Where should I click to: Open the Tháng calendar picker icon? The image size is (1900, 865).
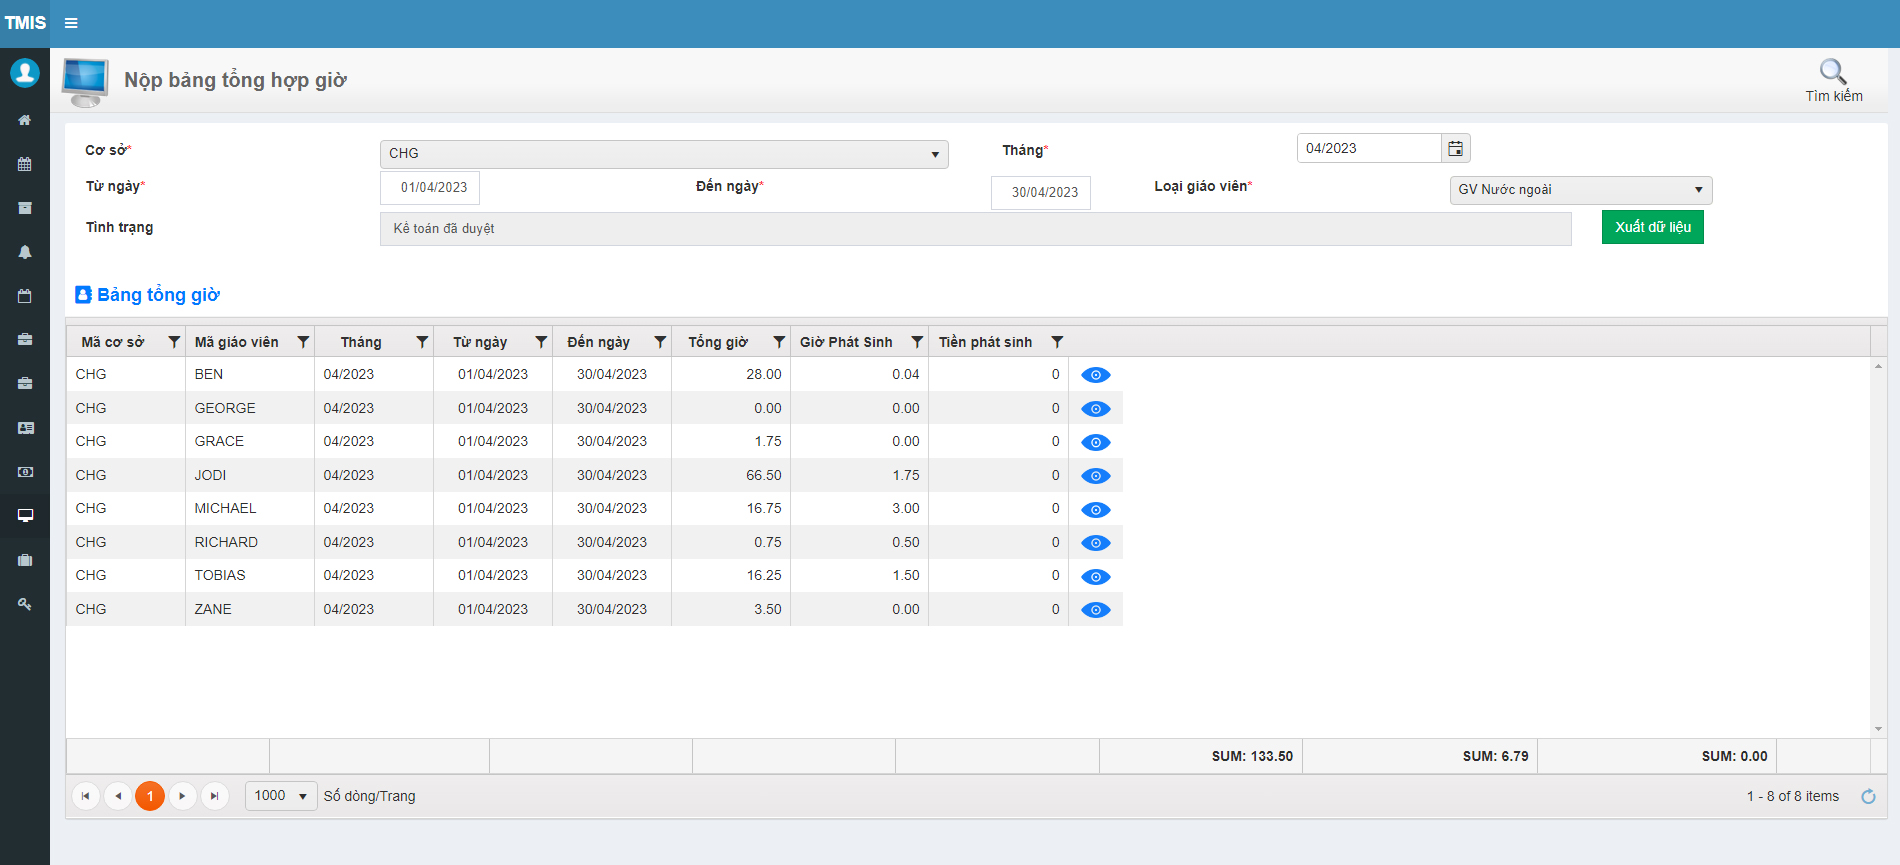click(x=1456, y=148)
